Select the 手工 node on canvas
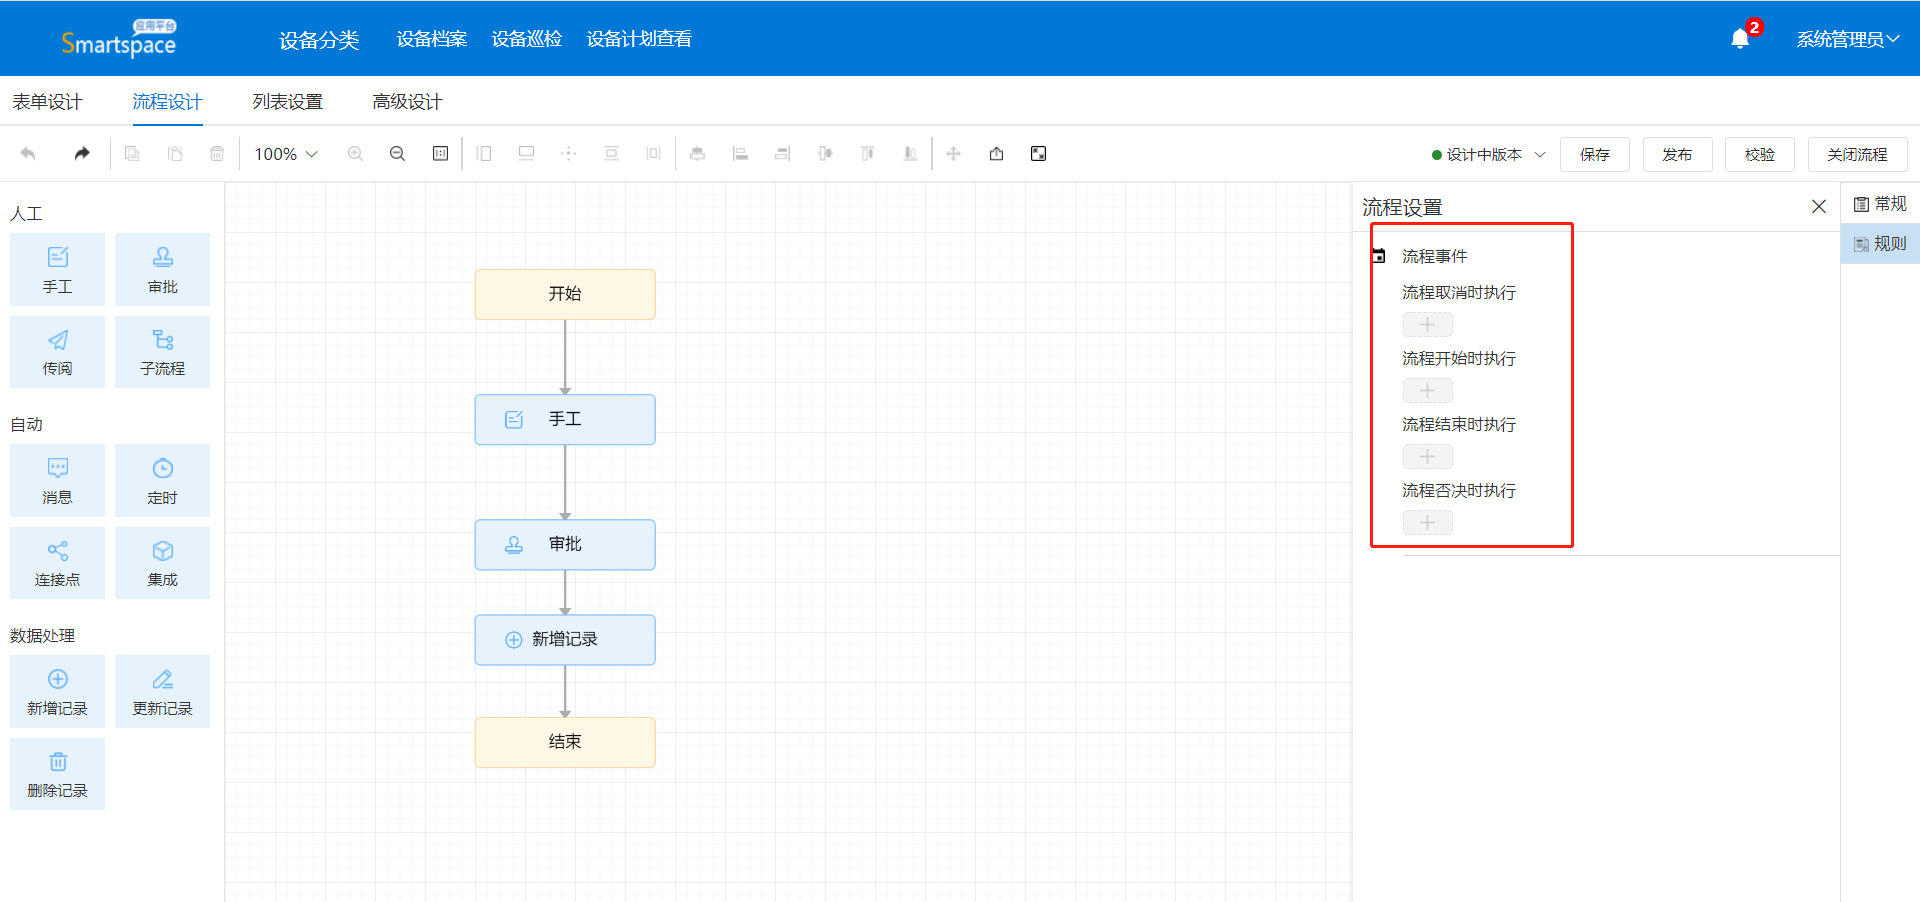This screenshot has height=902, width=1920. pos(565,419)
